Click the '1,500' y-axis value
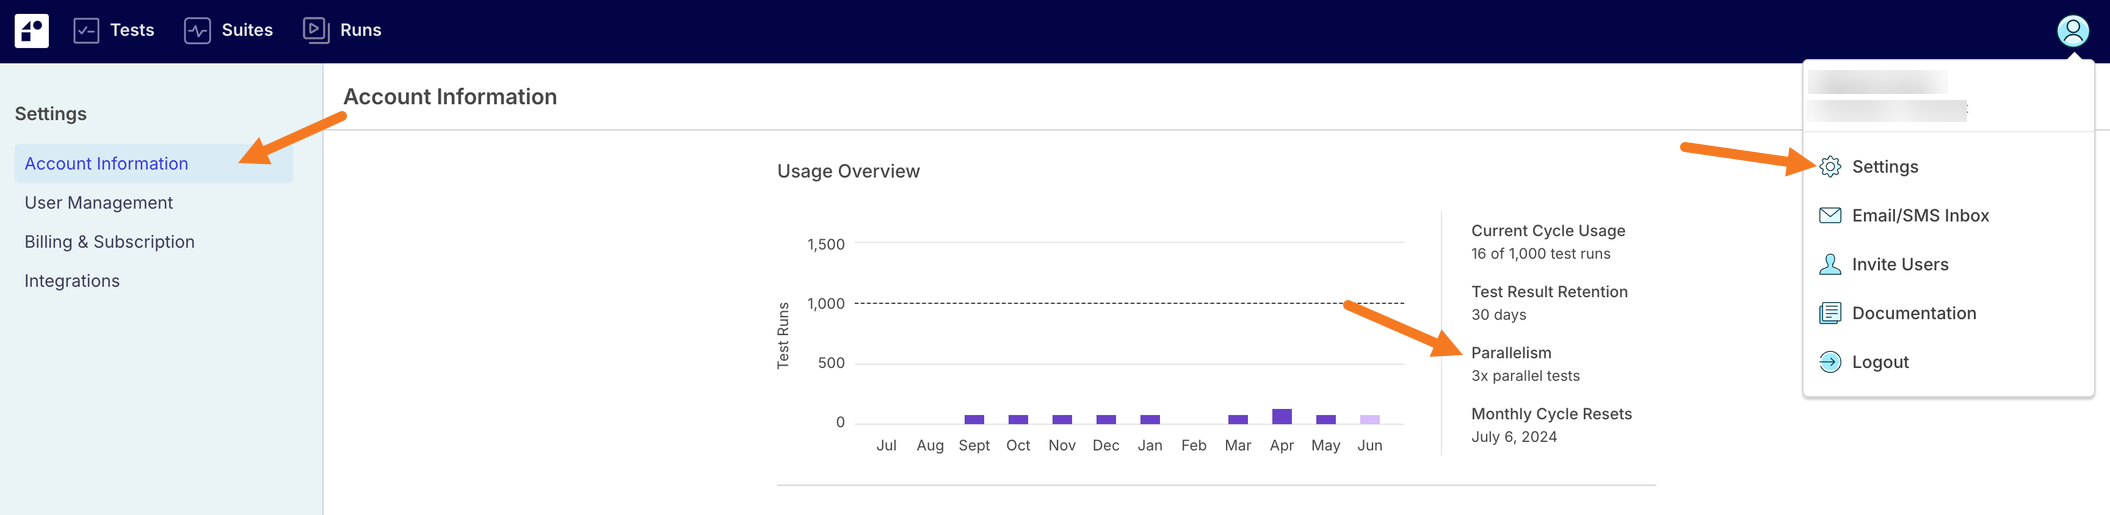 click(x=826, y=245)
